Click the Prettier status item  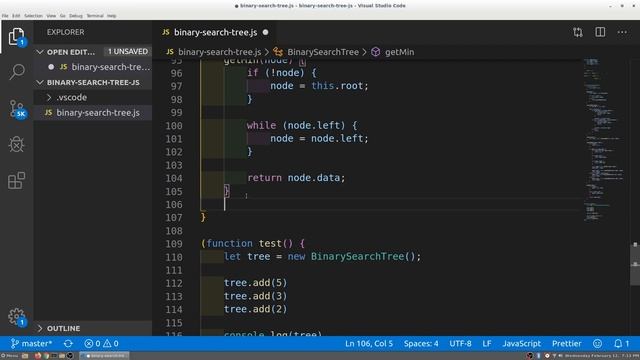567,344
